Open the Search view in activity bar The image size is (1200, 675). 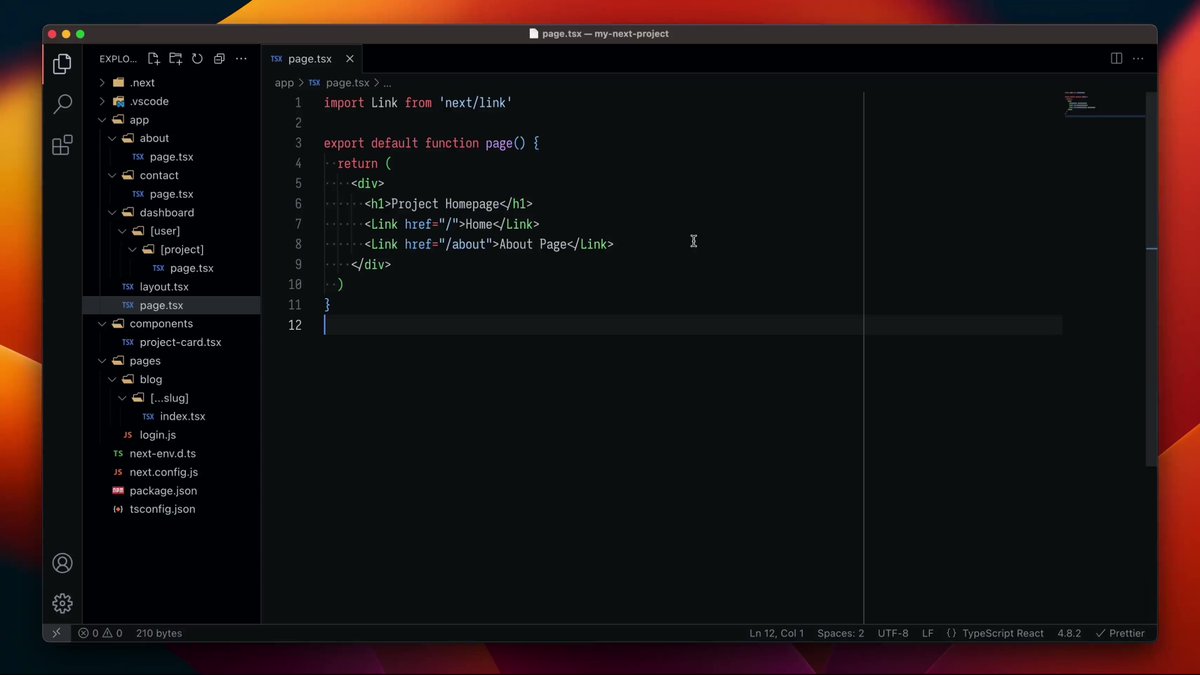click(x=62, y=104)
